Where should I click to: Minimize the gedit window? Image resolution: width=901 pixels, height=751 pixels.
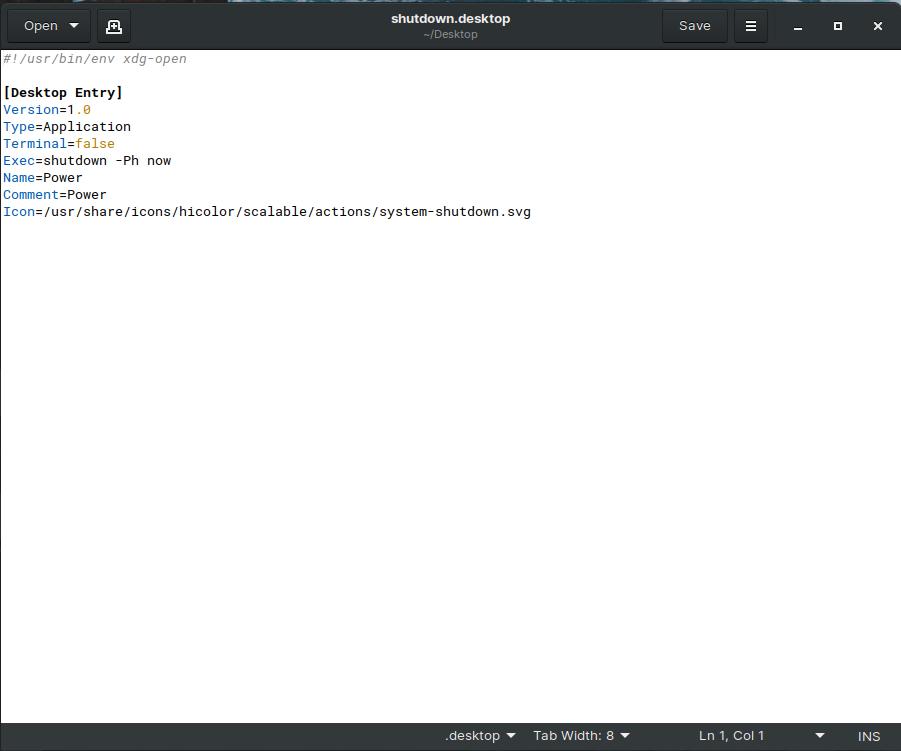pos(798,26)
